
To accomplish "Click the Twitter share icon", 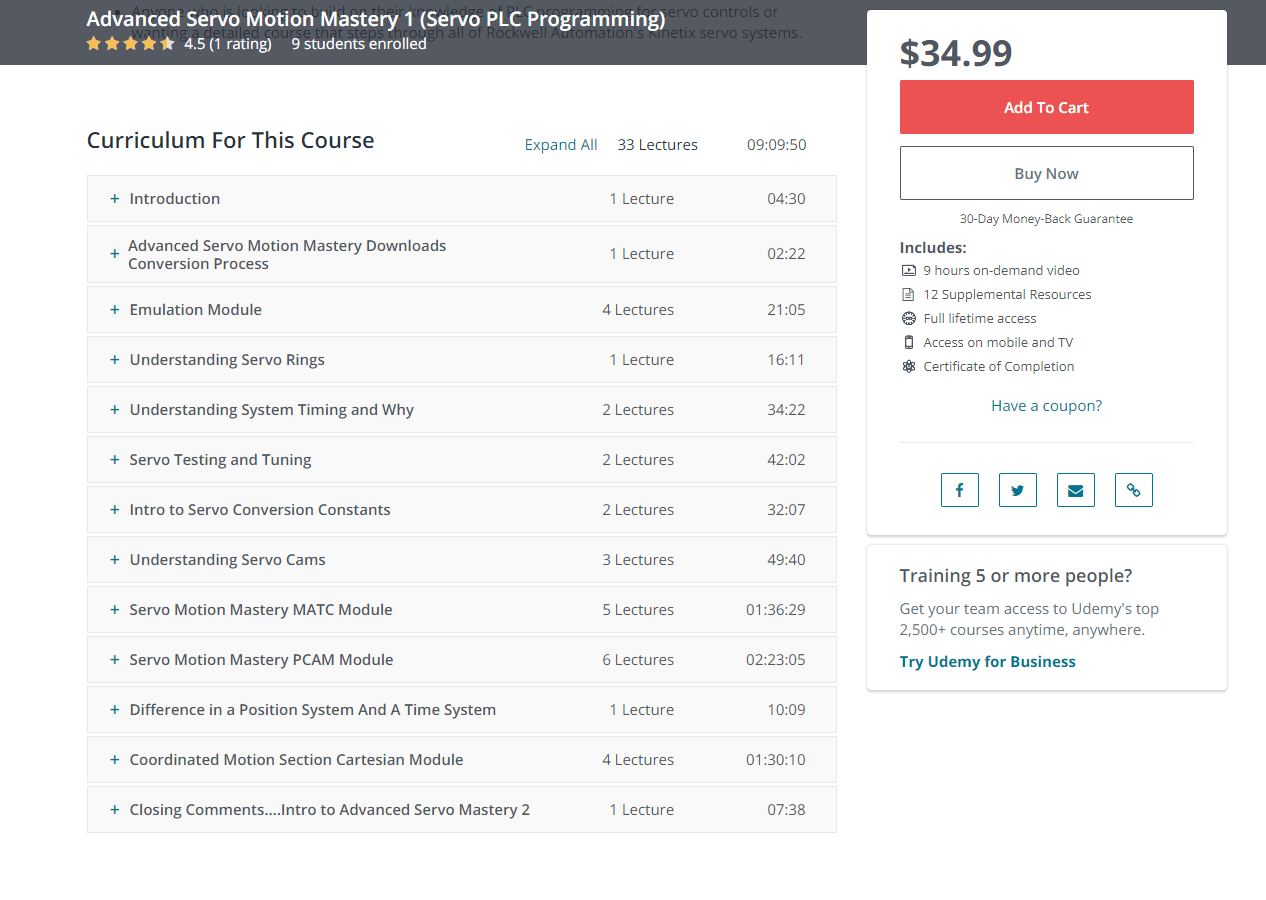I will 1017,490.
